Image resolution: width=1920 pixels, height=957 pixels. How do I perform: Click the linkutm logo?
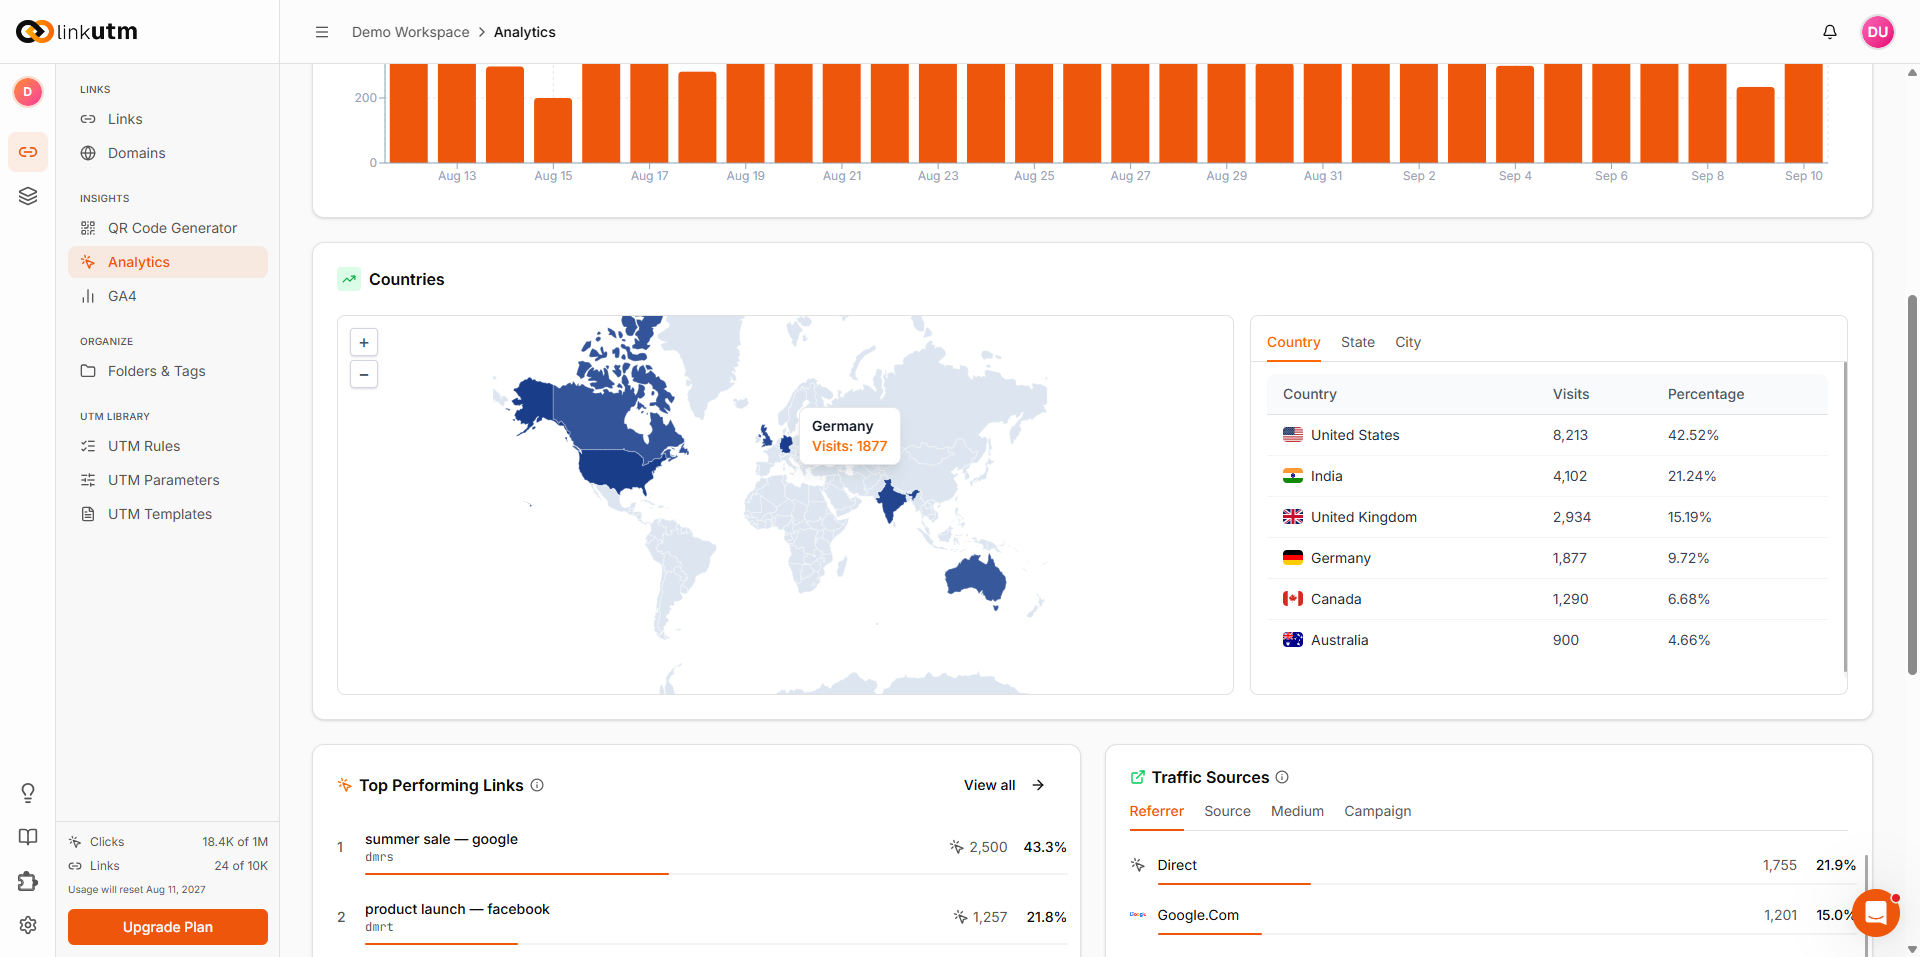(77, 32)
